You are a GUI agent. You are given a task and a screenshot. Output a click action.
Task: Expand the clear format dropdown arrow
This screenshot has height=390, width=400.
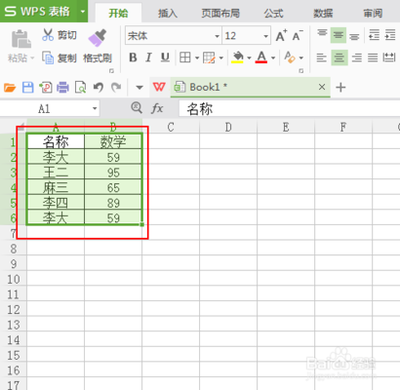tap(301, 58)
